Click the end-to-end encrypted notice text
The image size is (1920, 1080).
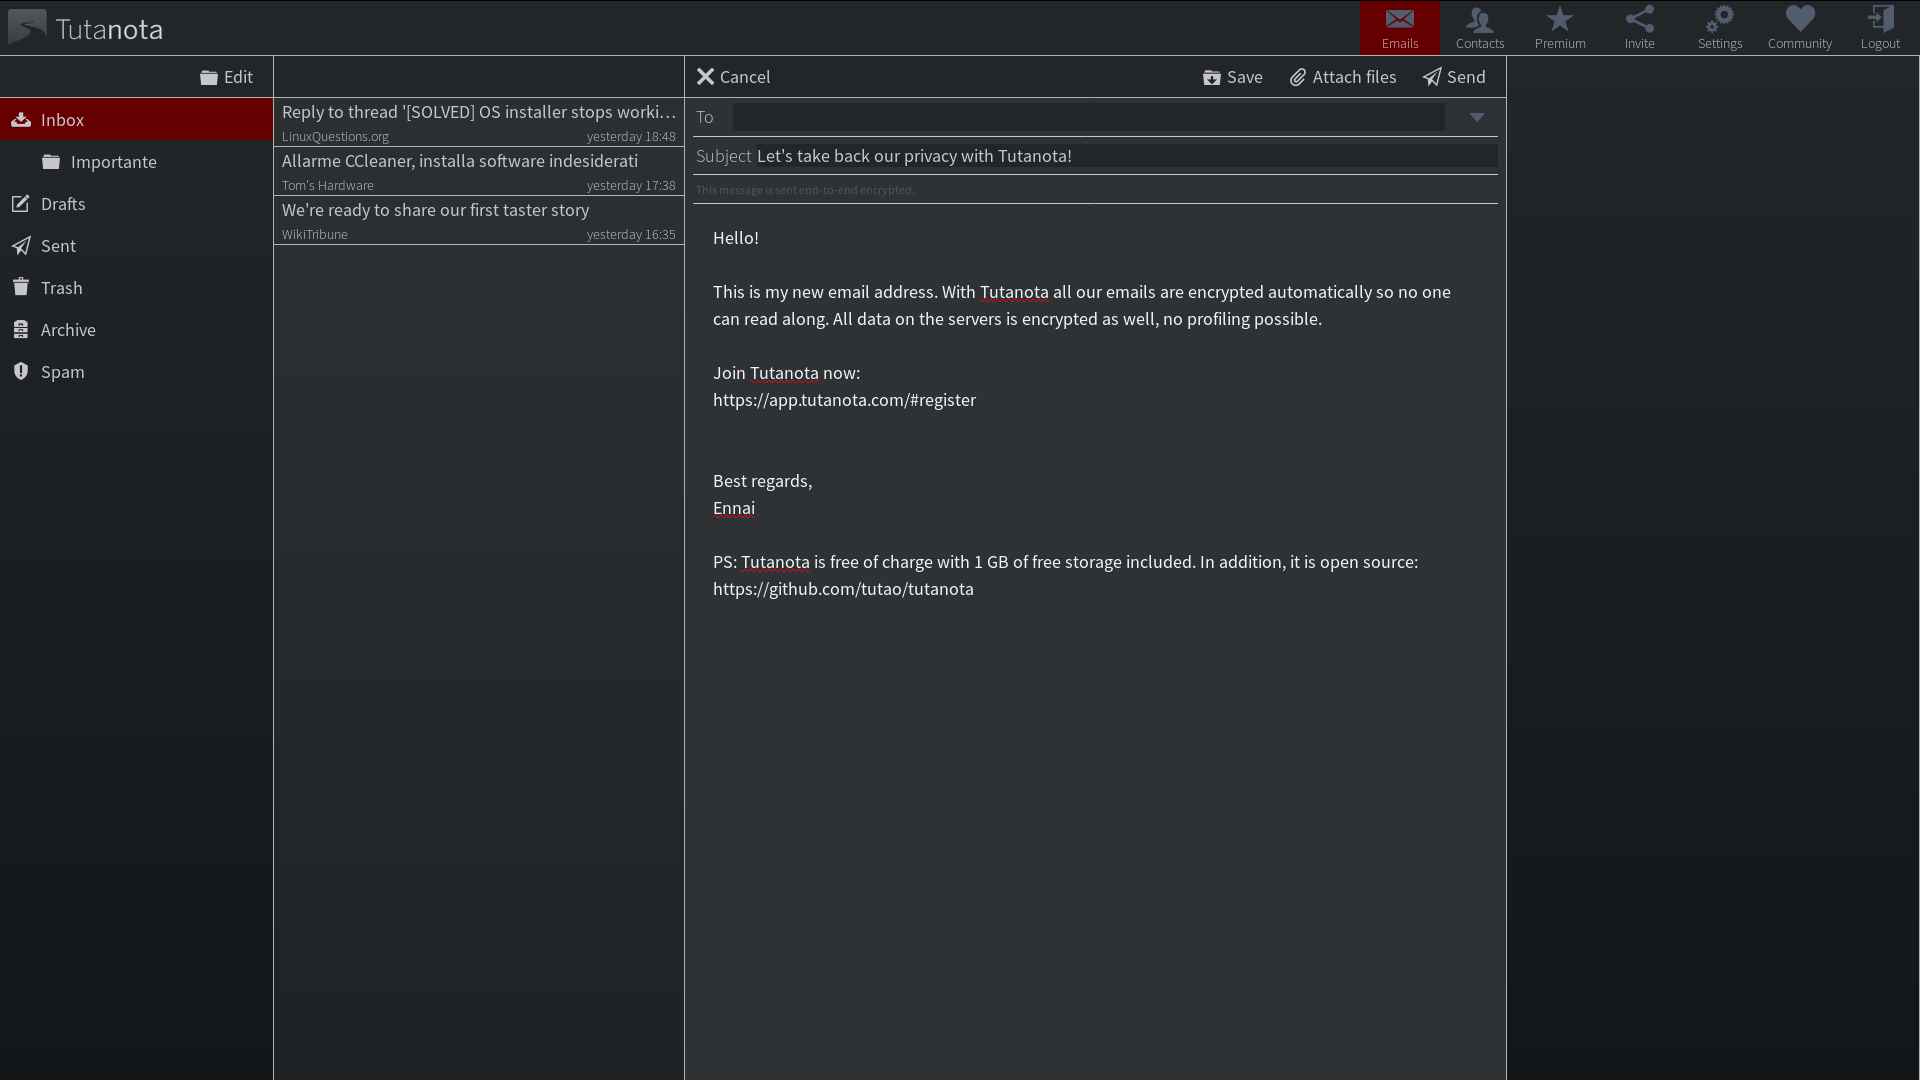805,190
